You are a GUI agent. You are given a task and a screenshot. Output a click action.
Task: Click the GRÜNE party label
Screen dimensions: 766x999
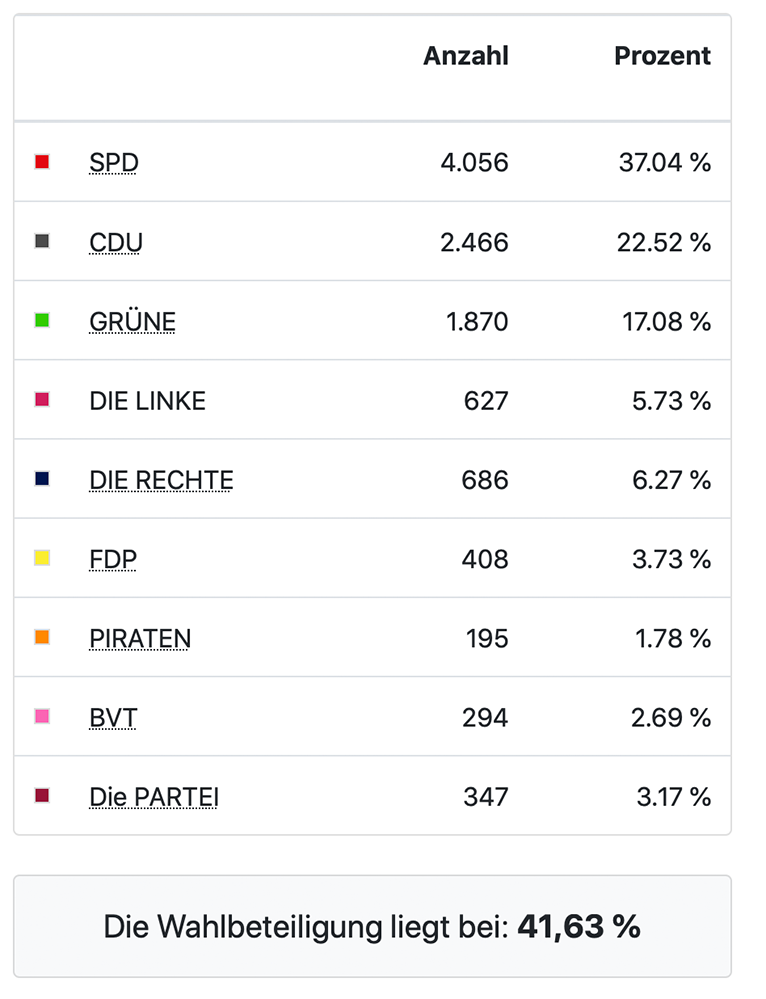click(x=132, y=322)
